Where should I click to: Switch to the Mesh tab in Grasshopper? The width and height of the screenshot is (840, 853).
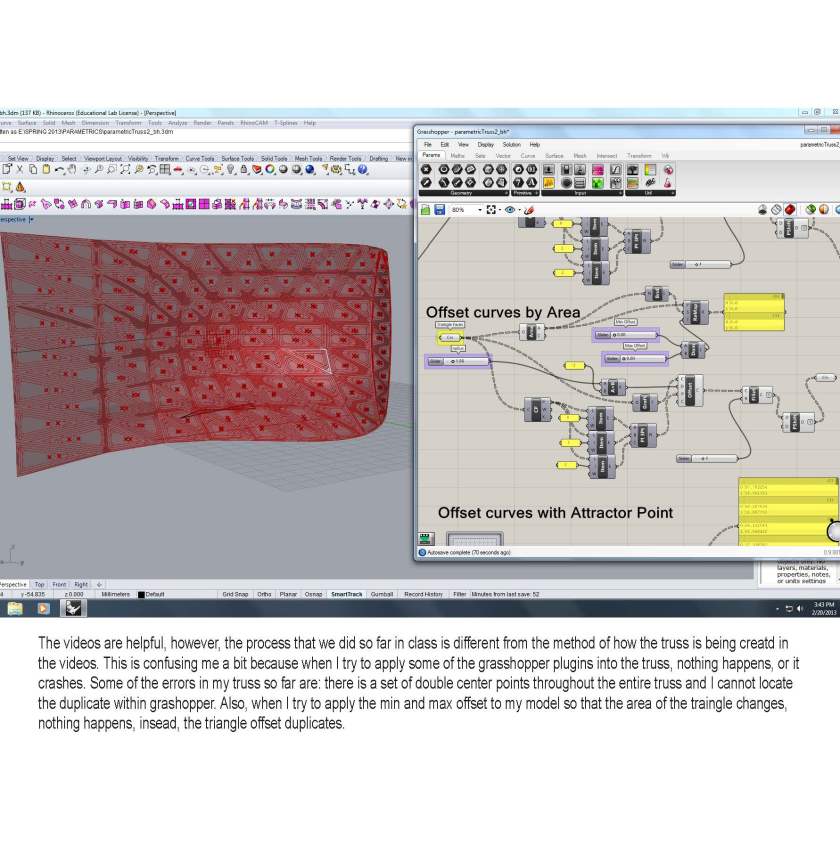pos(580,155)
